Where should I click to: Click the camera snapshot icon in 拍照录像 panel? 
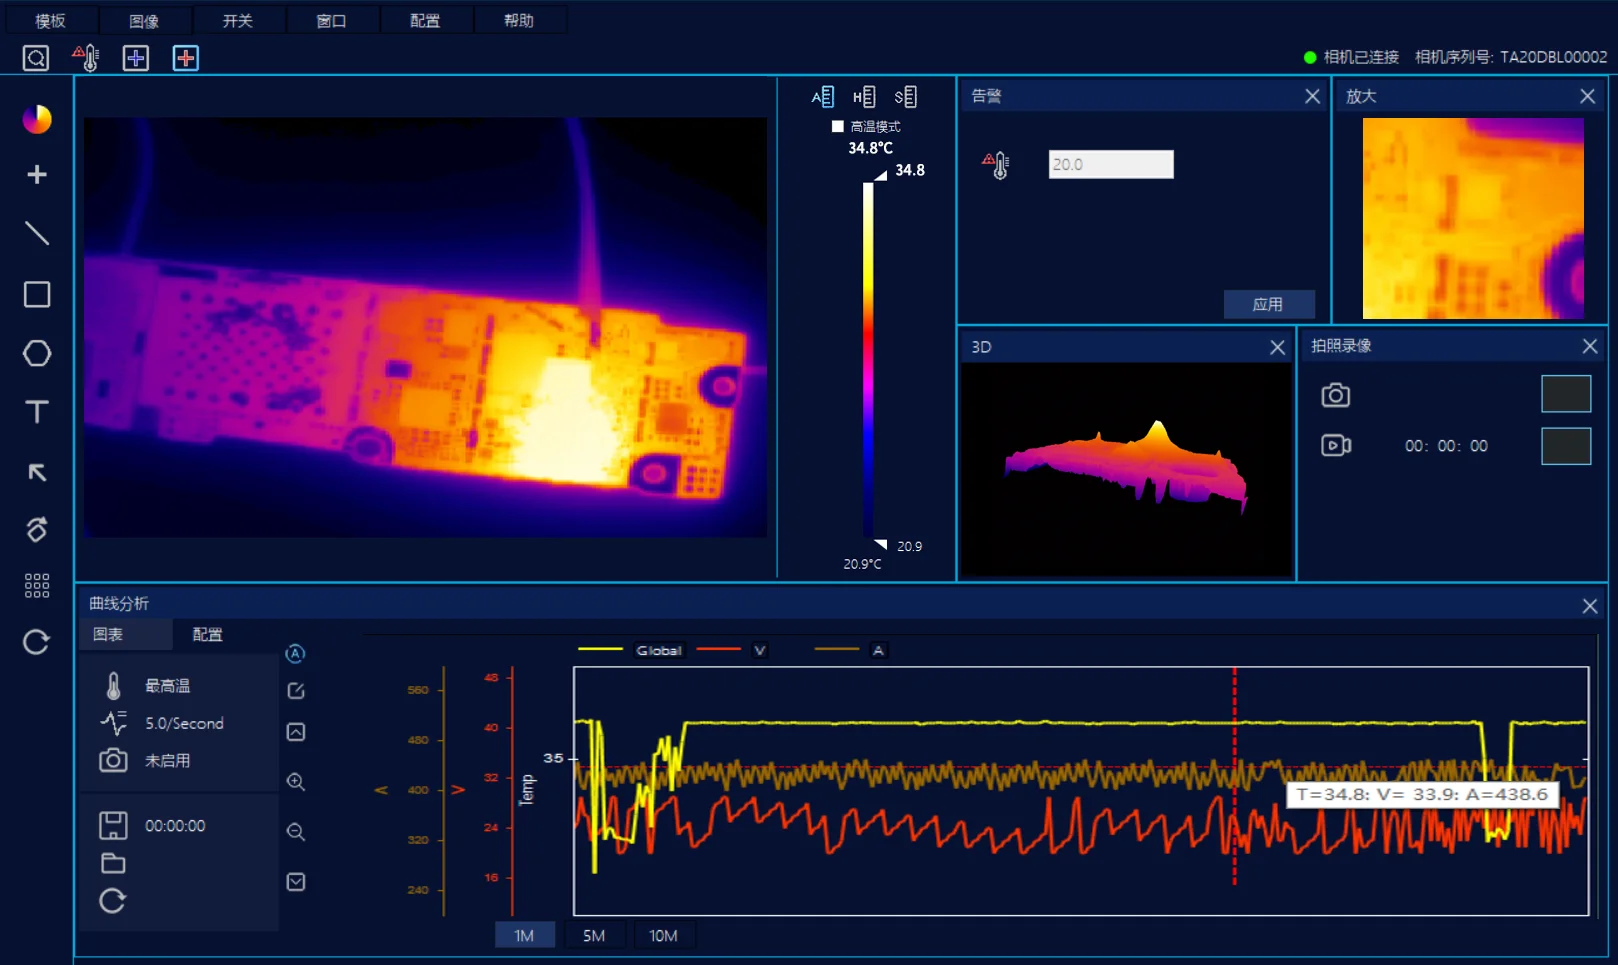click(x=1335, y=395)
